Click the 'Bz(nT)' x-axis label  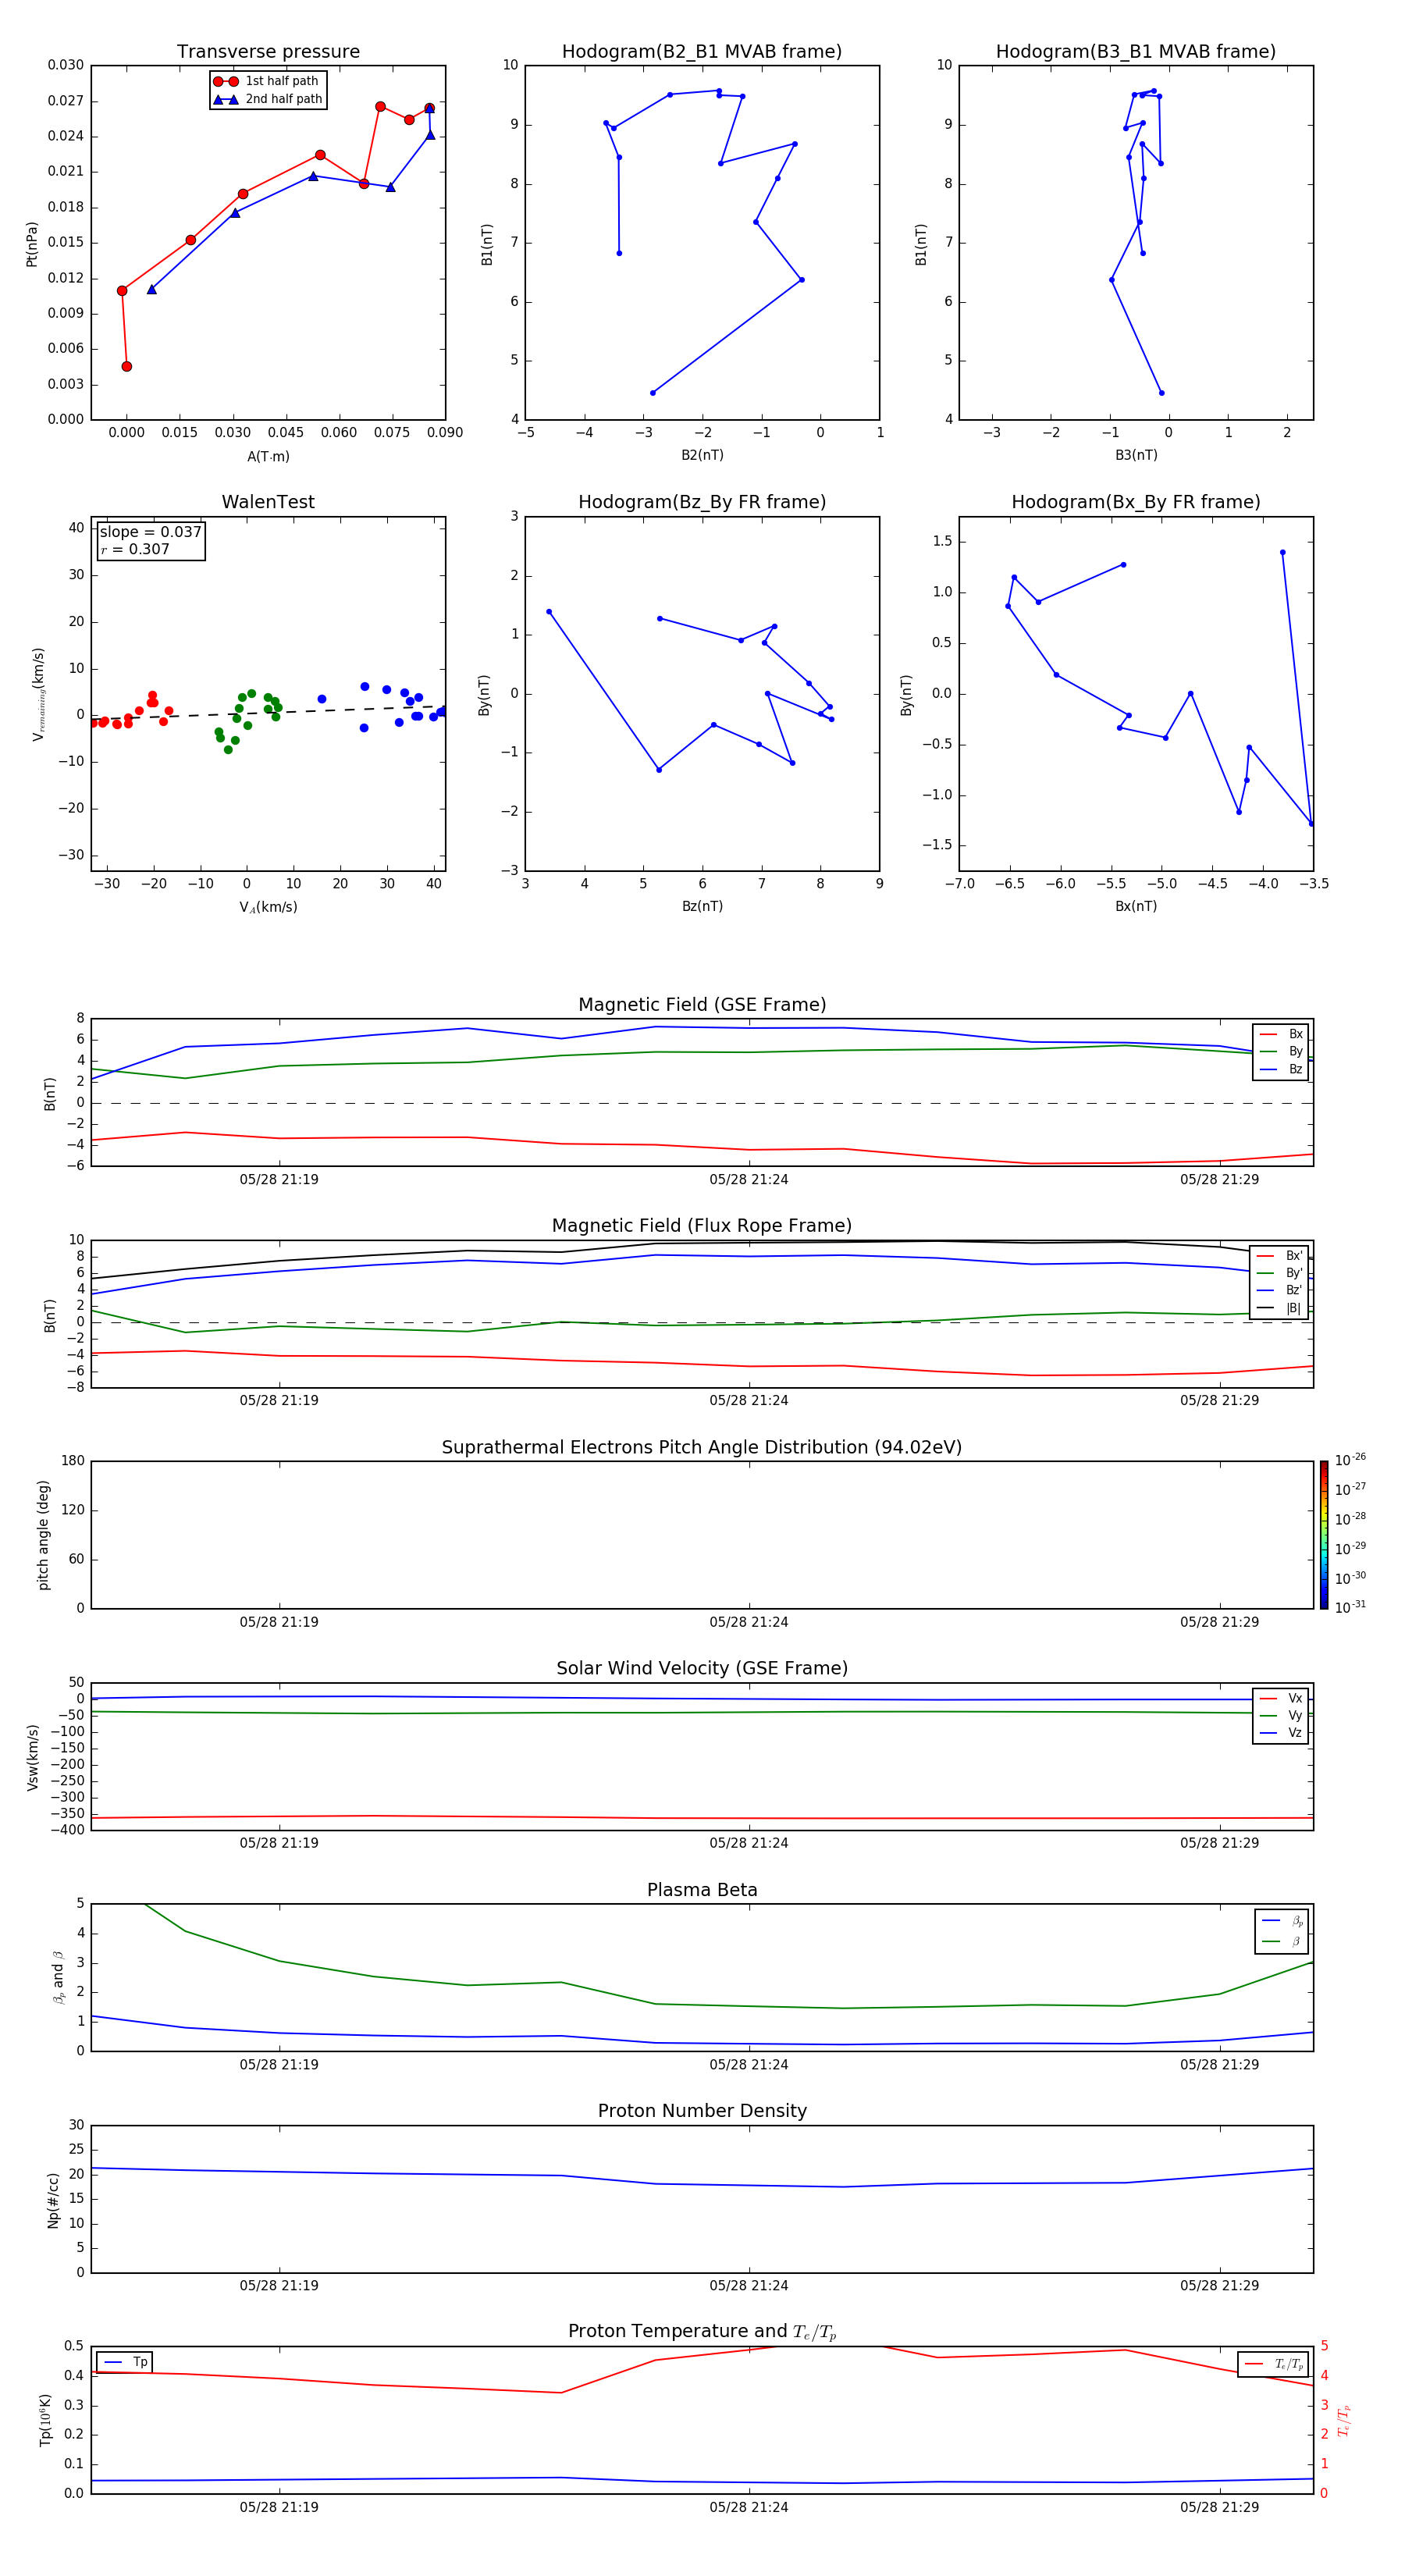point(702,906)
